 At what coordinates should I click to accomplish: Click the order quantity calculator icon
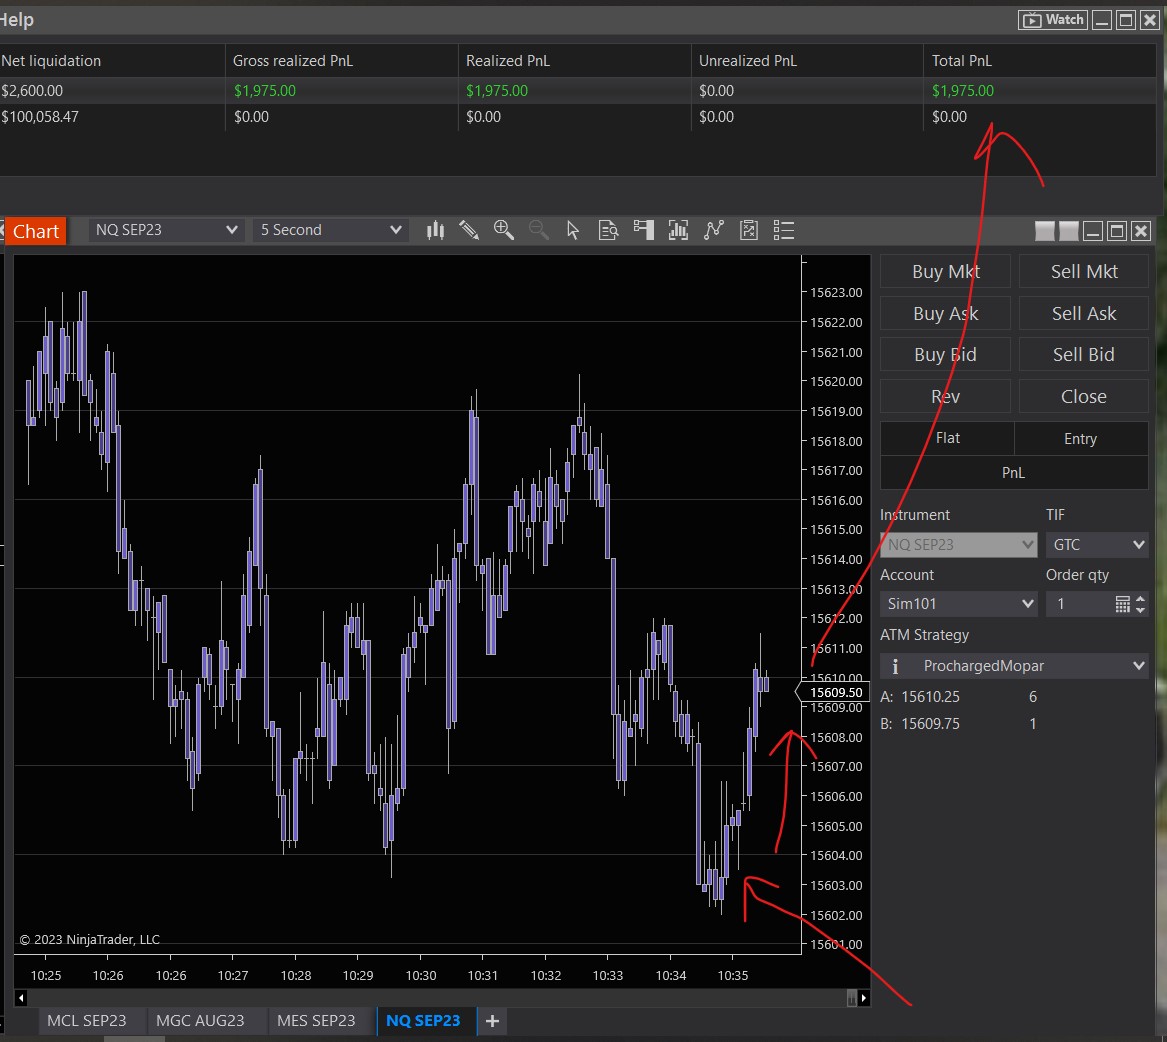click(1122, 604)
